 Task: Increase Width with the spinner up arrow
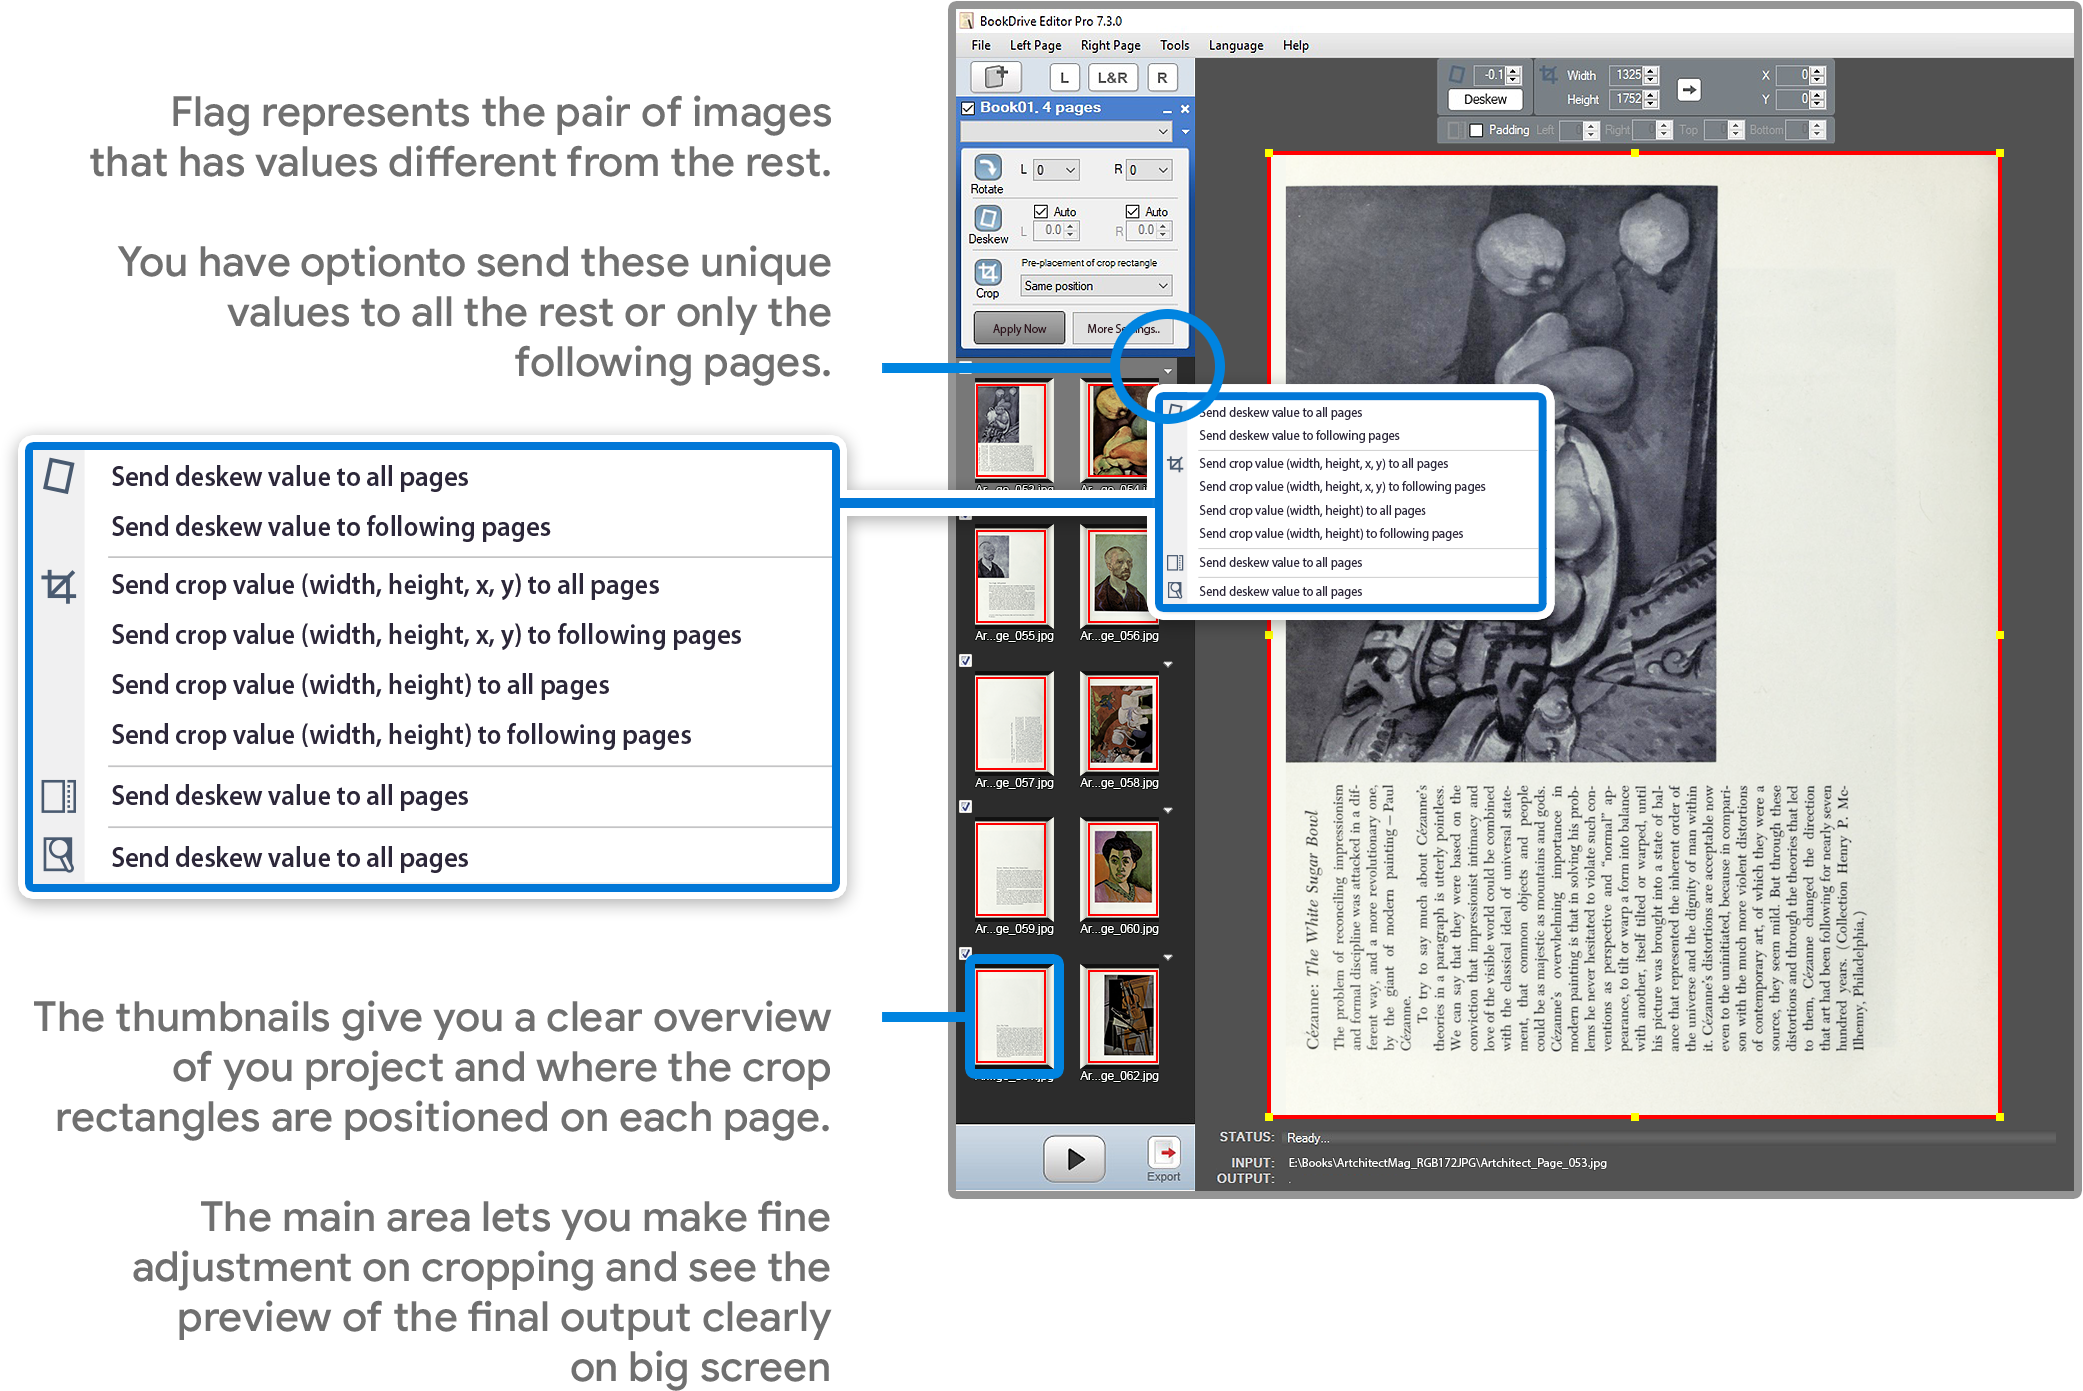pyautogui.click(x=1652, y=71)
